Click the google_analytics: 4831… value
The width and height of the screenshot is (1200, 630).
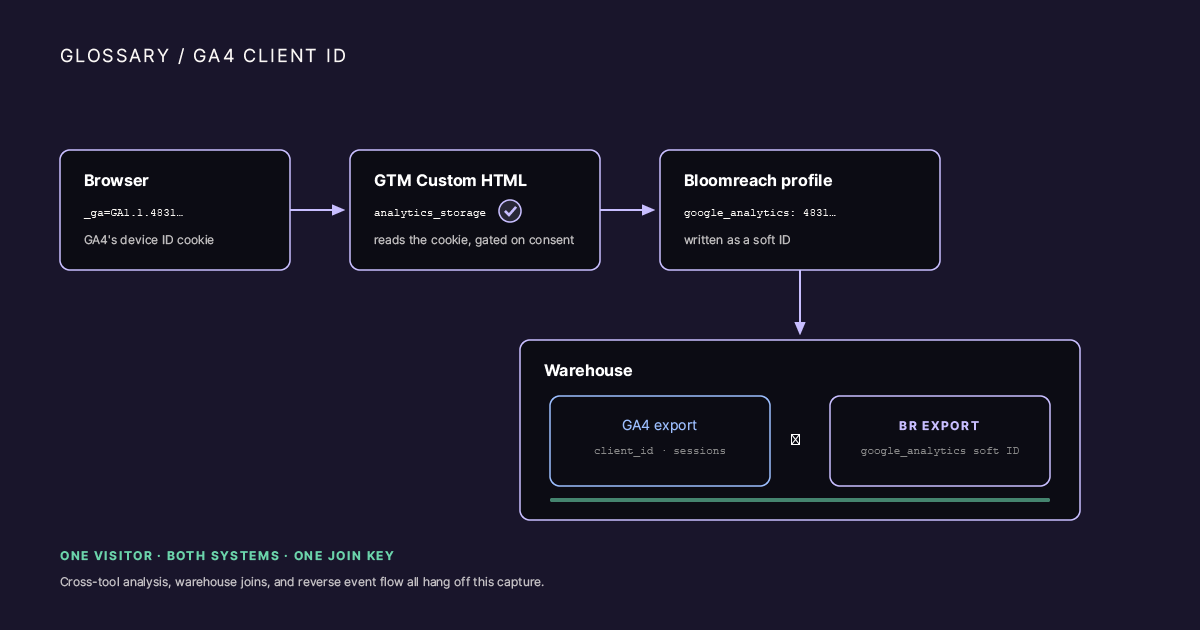760,213
